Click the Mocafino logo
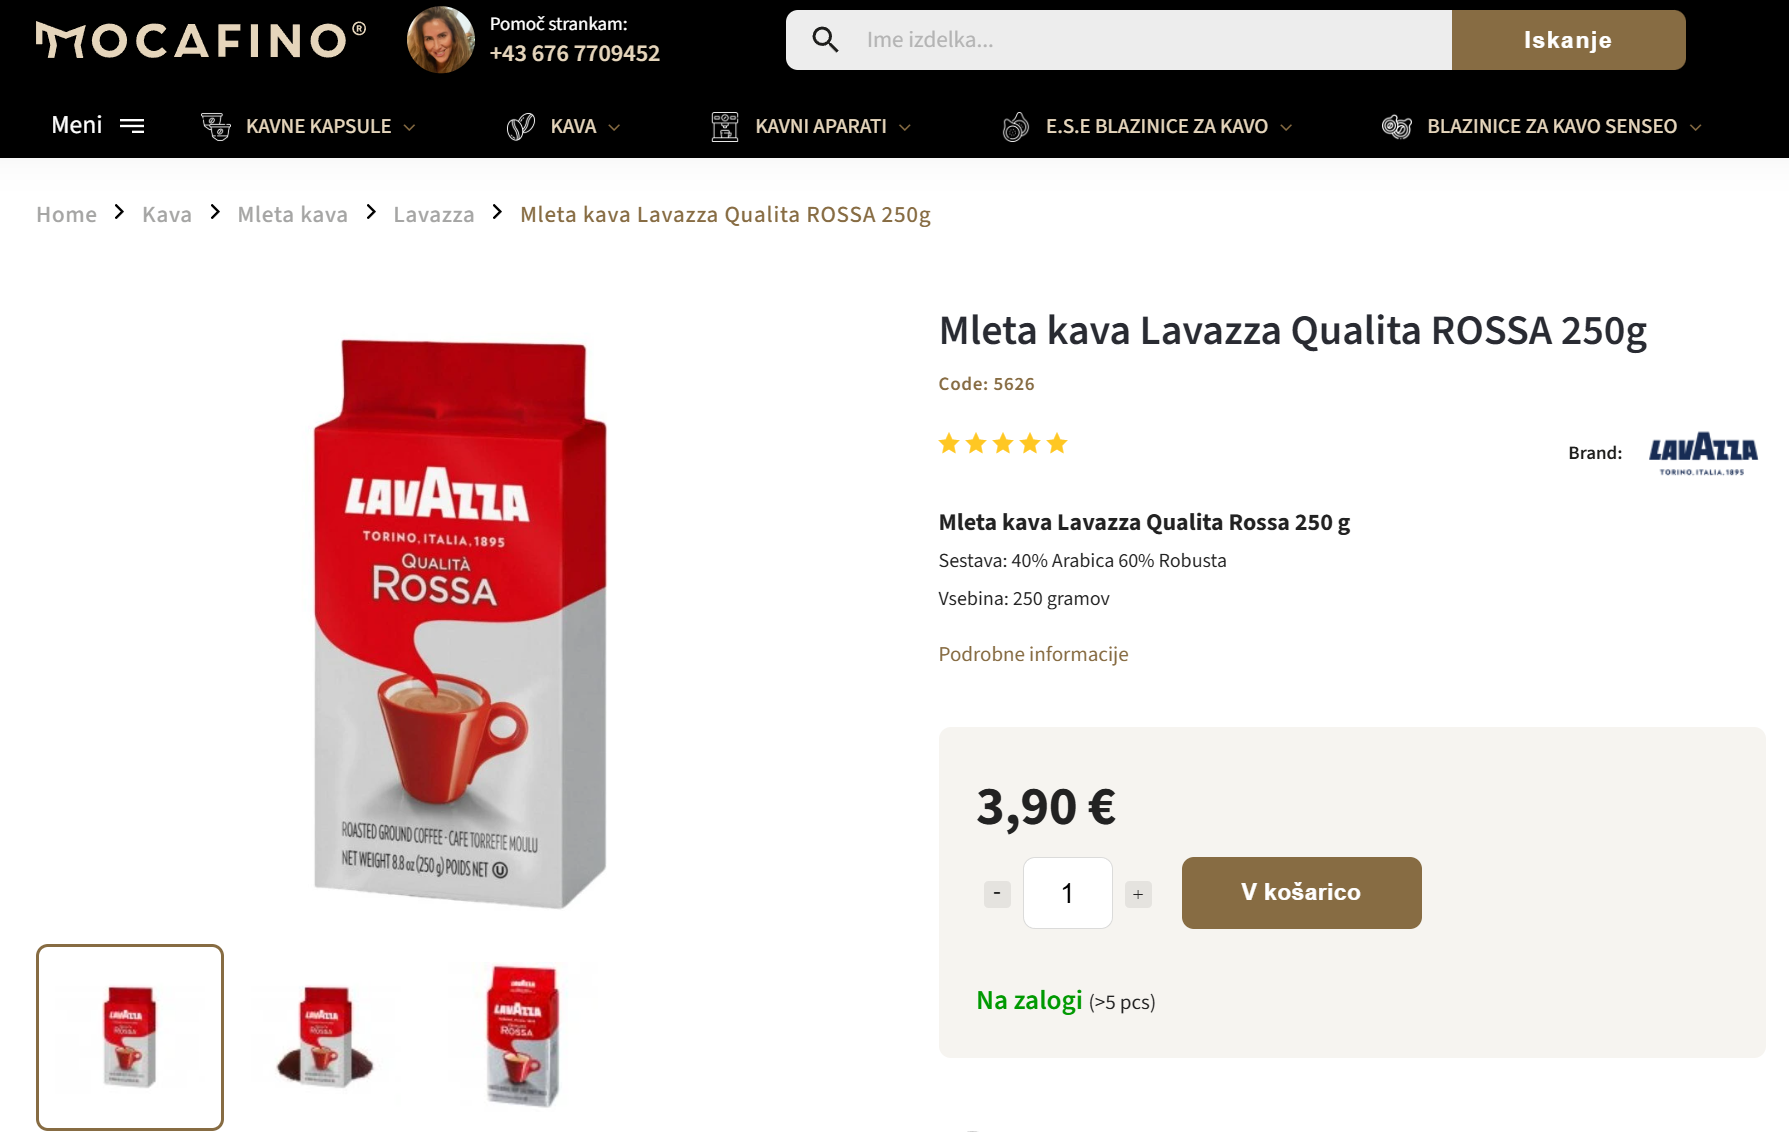Screen dimensions: 1789x1132 (x=201, y=41)
